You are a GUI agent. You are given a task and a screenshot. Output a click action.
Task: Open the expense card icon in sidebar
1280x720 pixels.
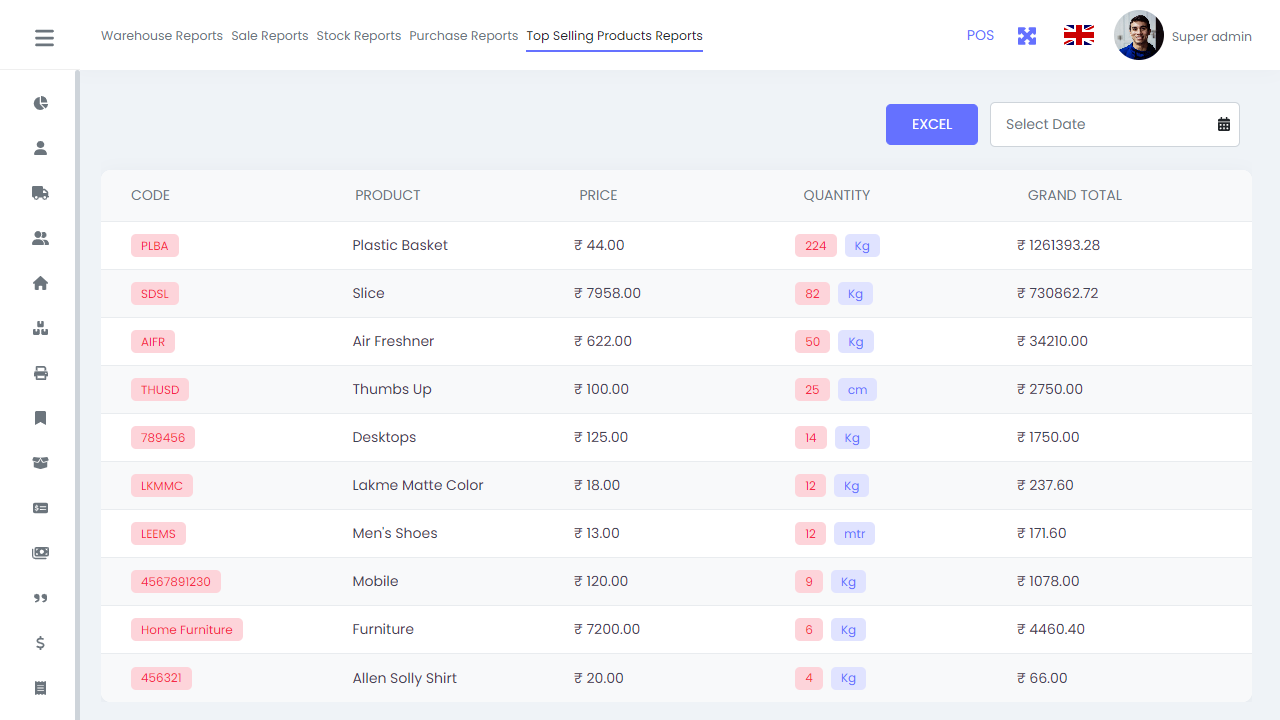coord(40,508)
